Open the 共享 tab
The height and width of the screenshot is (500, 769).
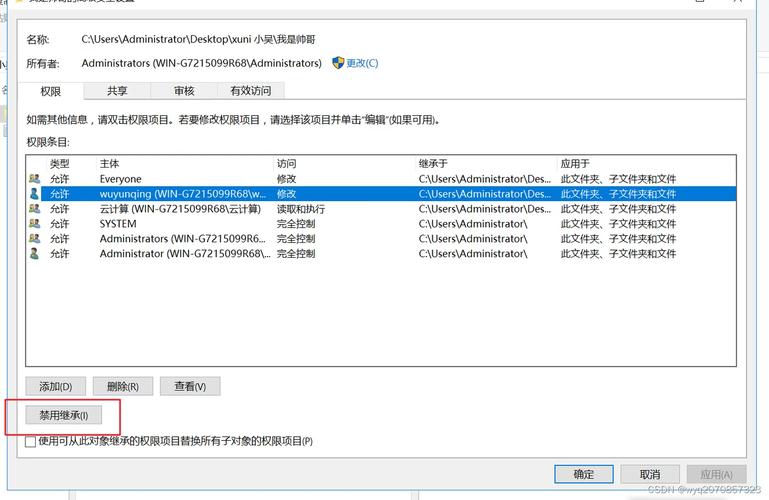pyautogui.click(x=117, y=91)
